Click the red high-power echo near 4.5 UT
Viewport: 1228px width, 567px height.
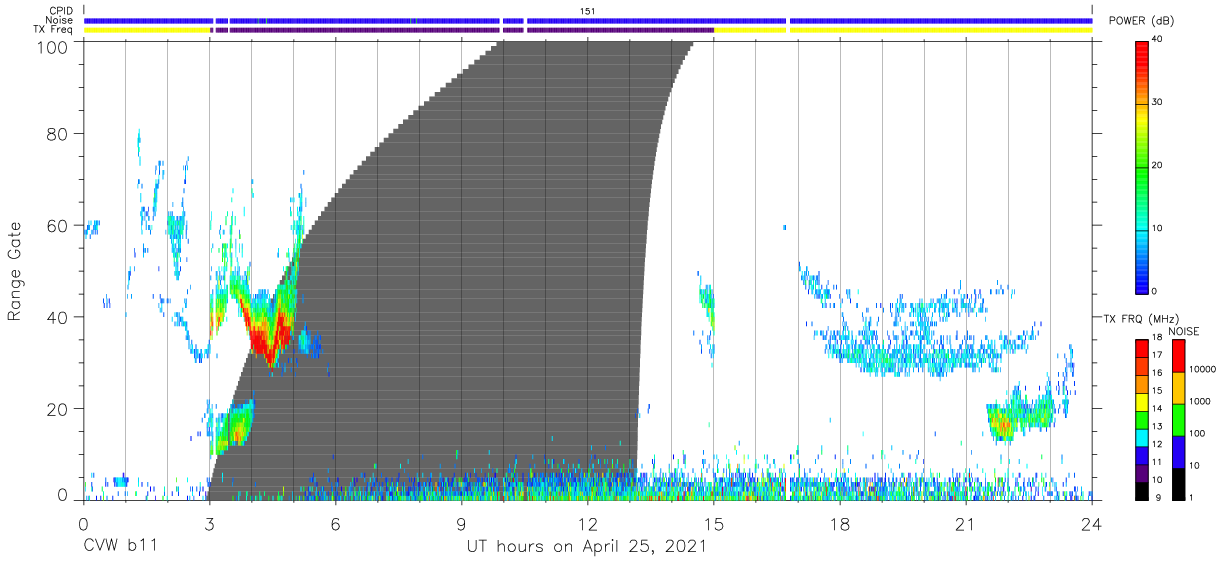270,335
